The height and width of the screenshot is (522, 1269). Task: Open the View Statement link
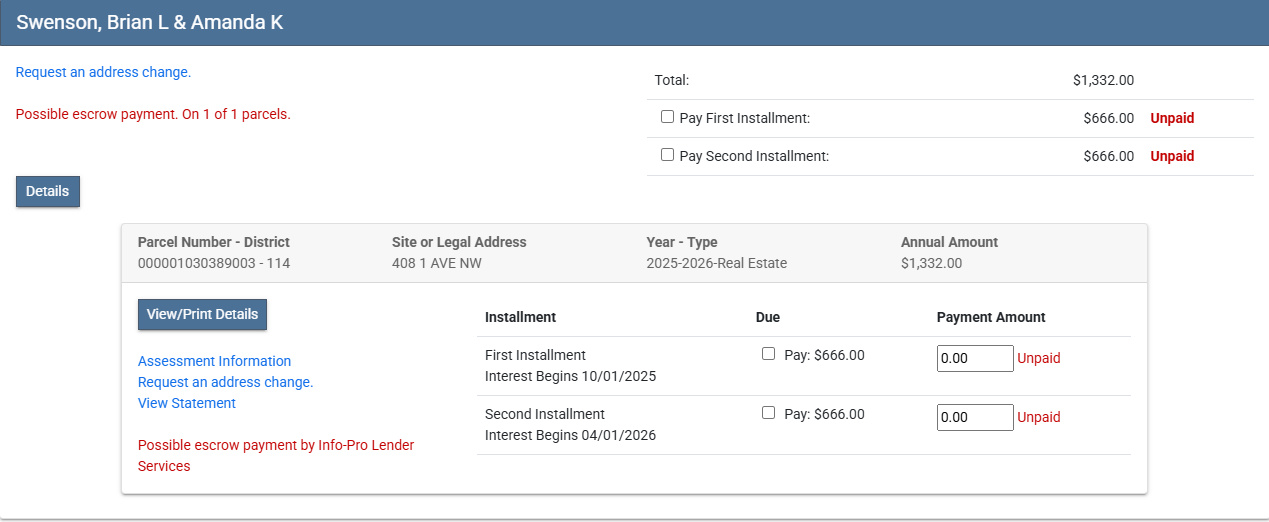tap(187, 403)
